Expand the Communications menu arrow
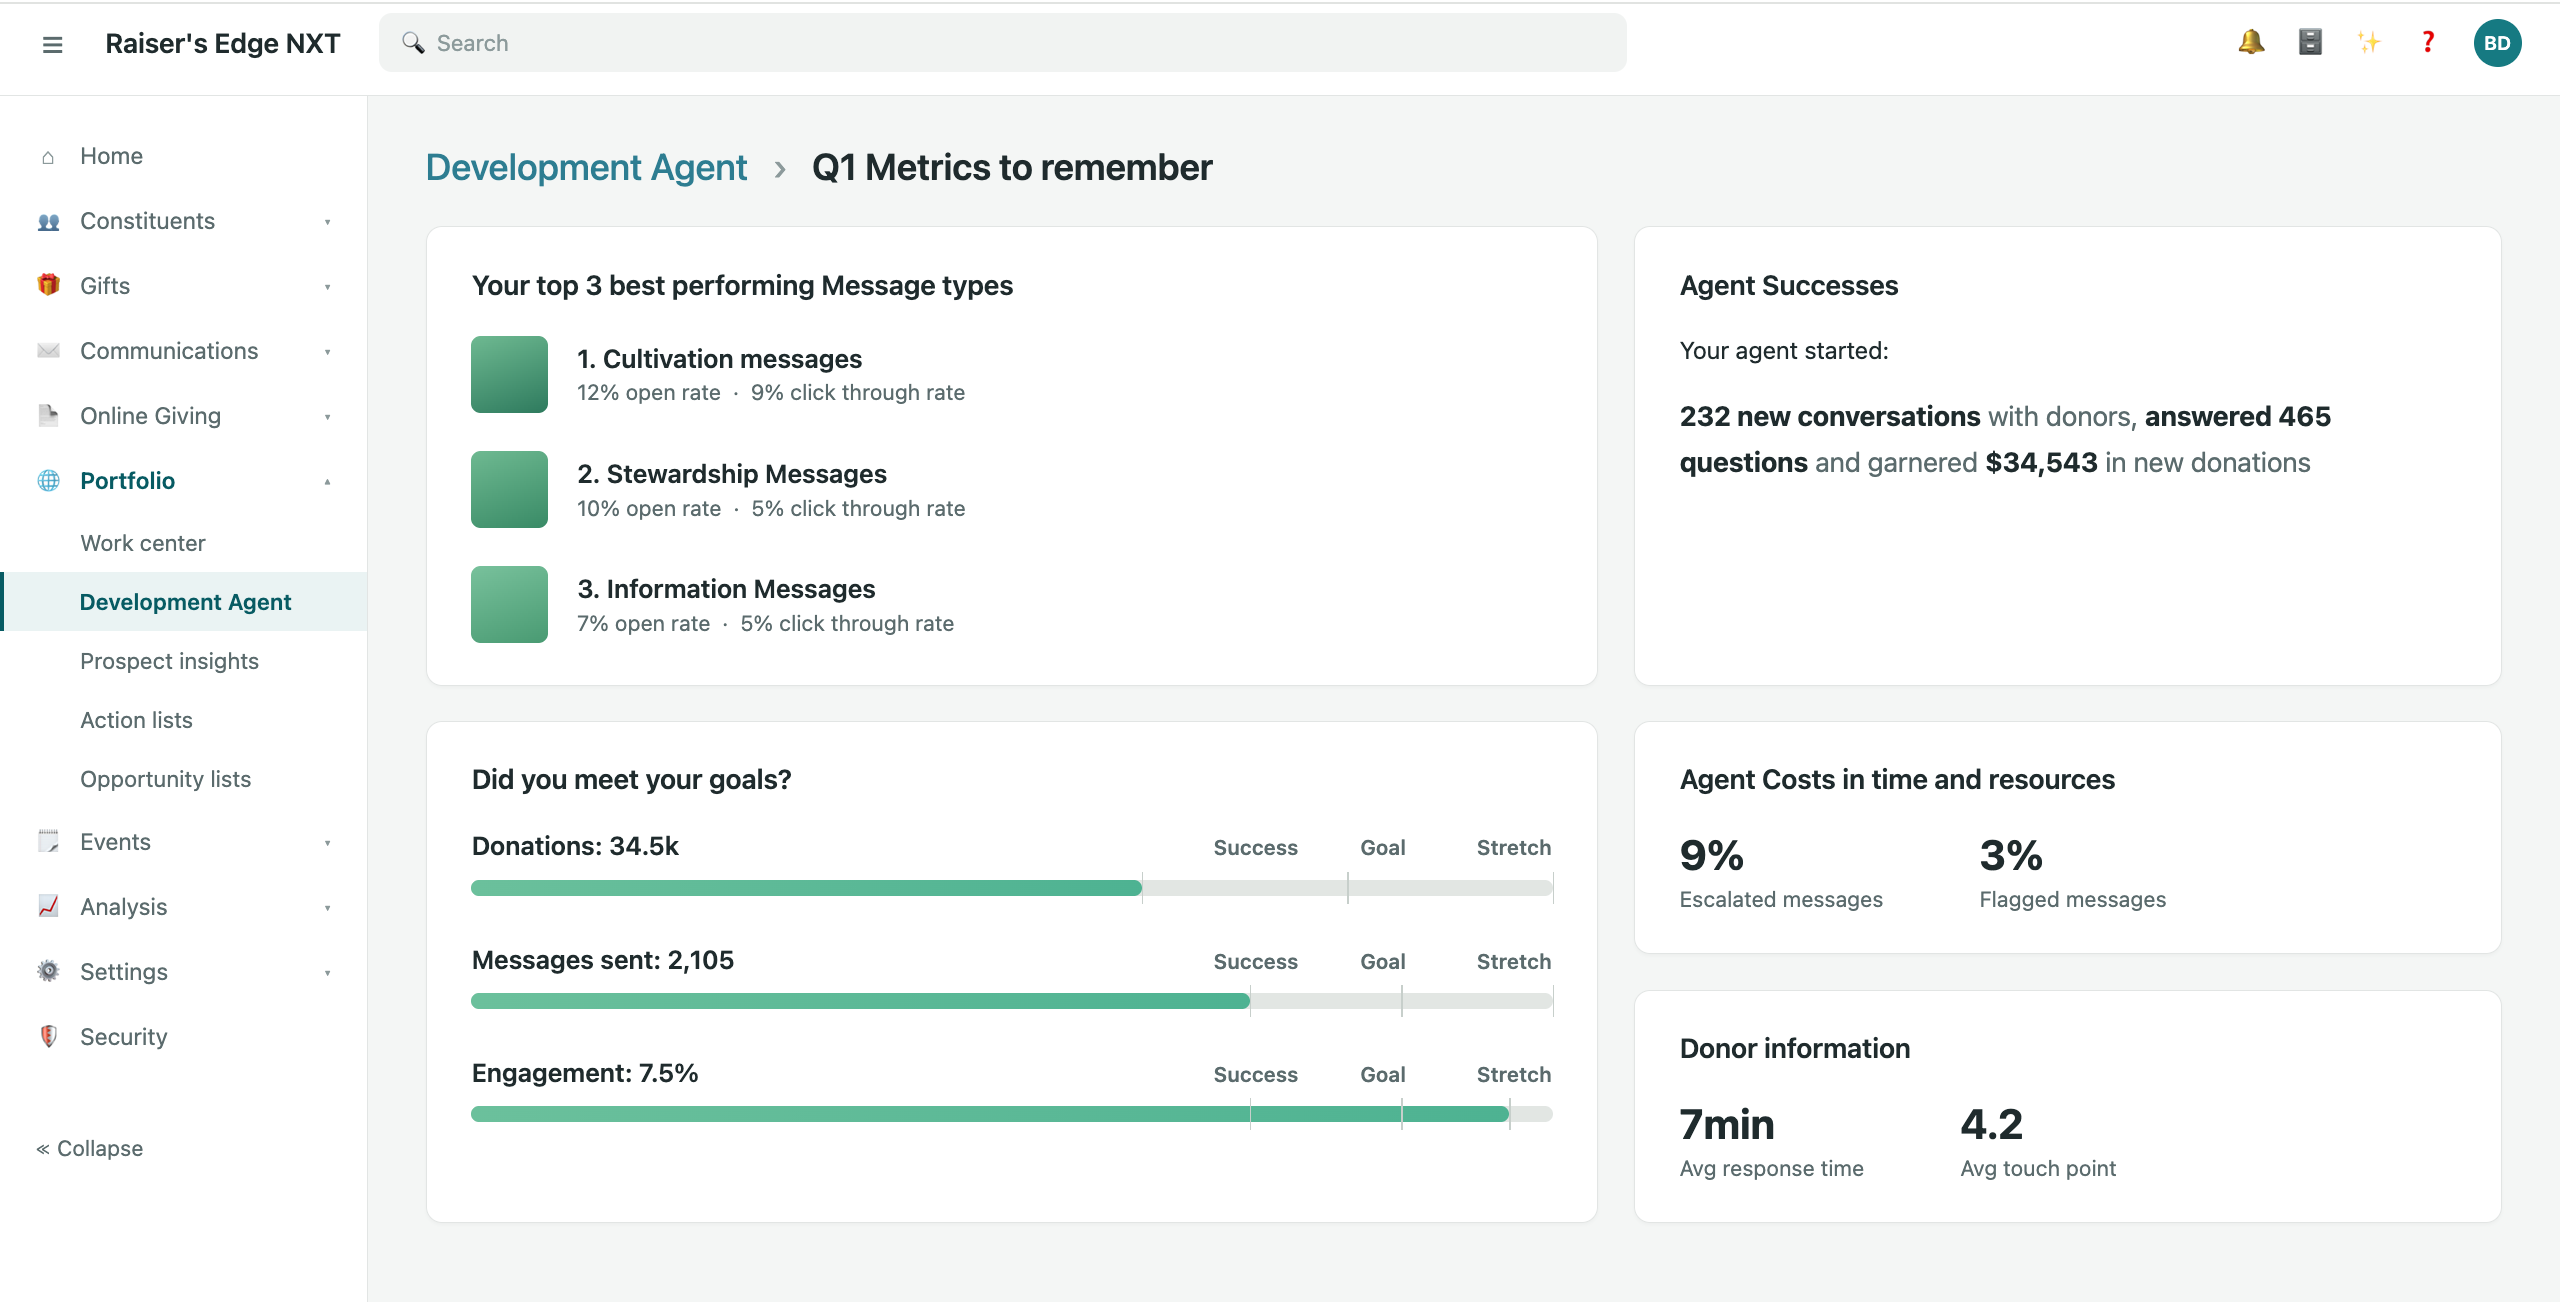Viewport: 2560px width, 1302px height. pyautogui.click(x=327, y=352)
